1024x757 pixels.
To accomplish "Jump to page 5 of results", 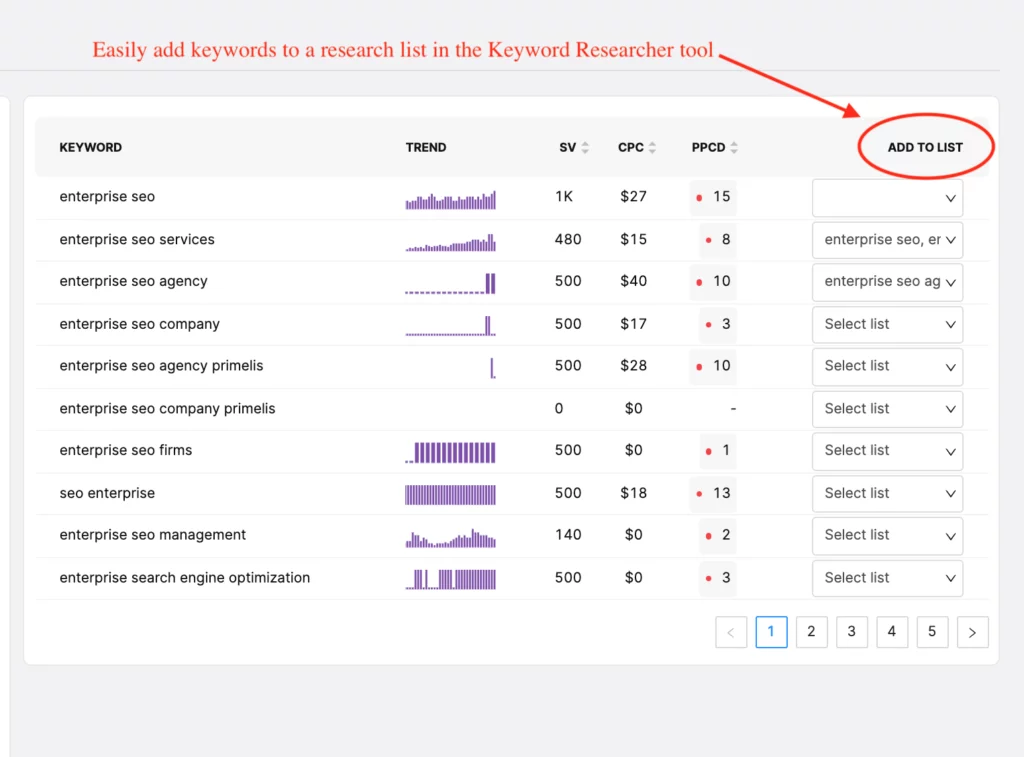I will [932, 632].
